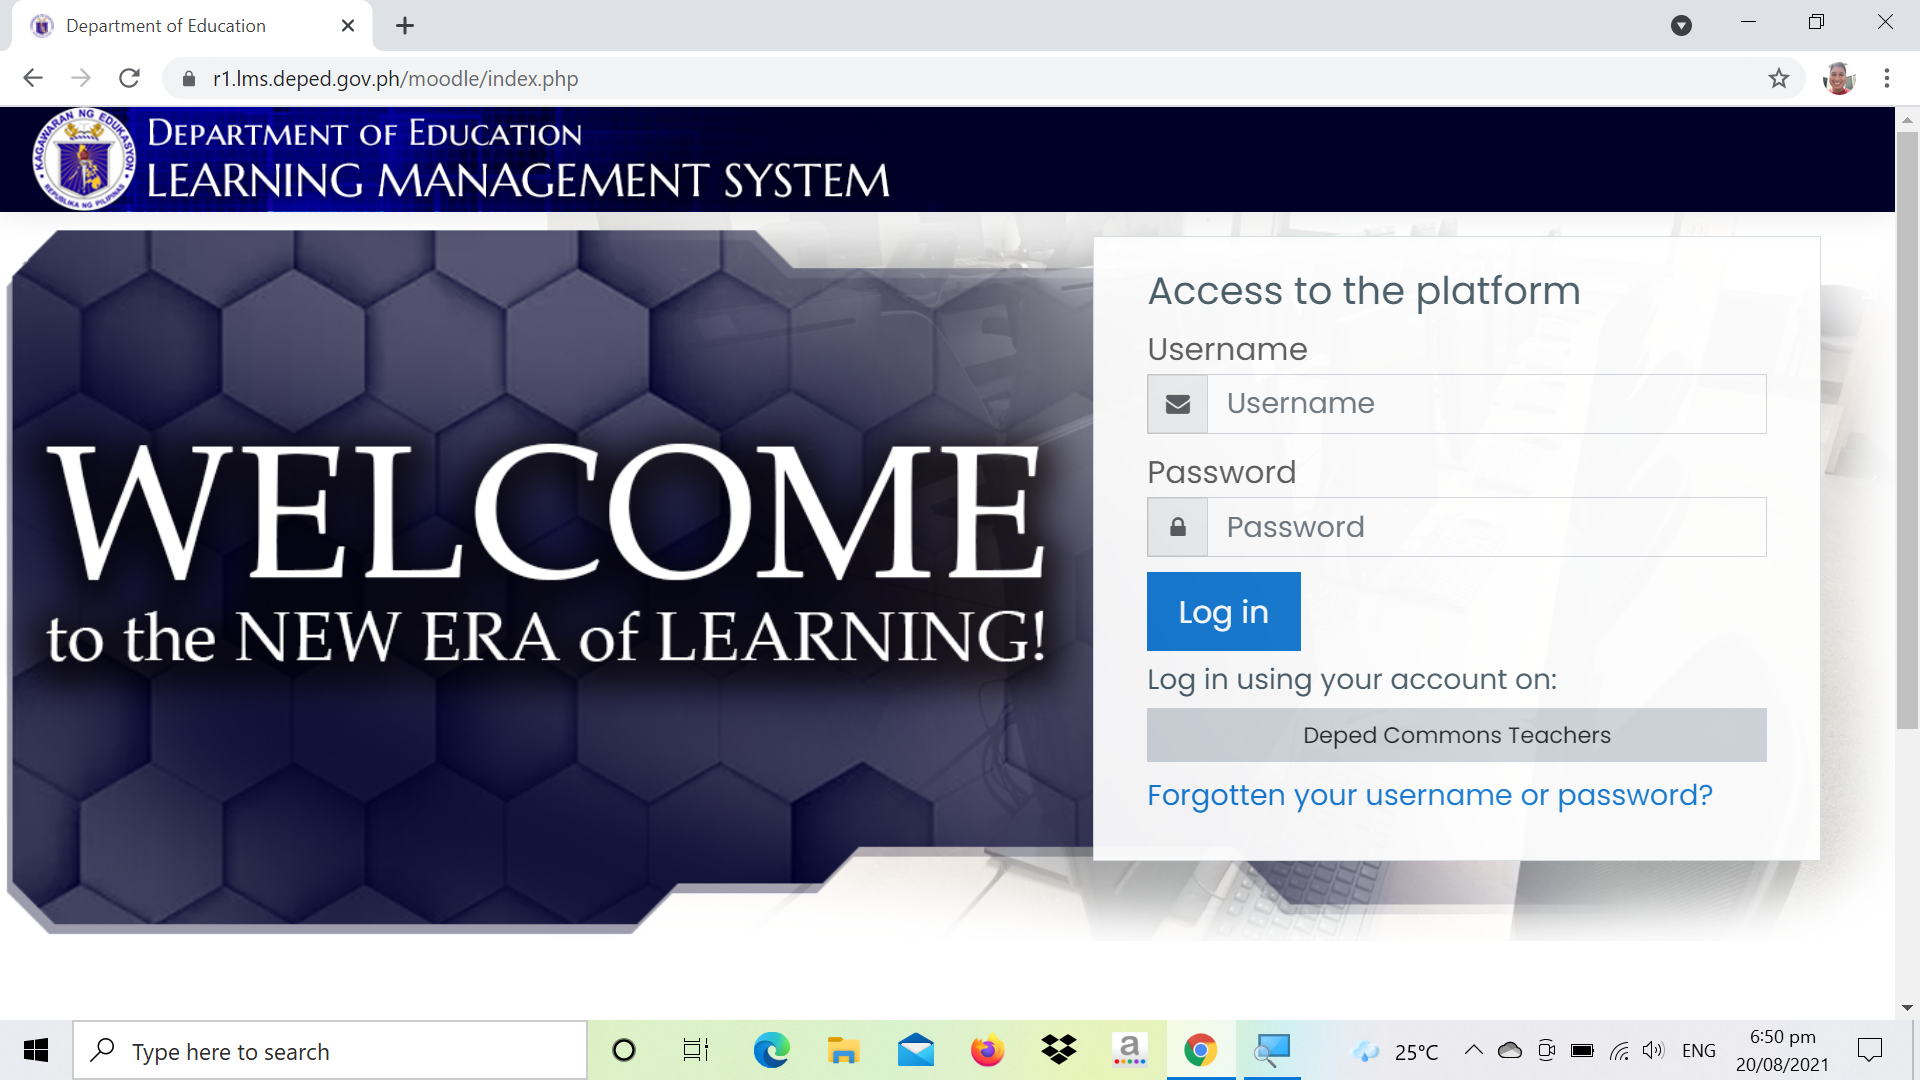Open Chrome three-dot menu
1920x1080 pixels.
pos(1886,78)
